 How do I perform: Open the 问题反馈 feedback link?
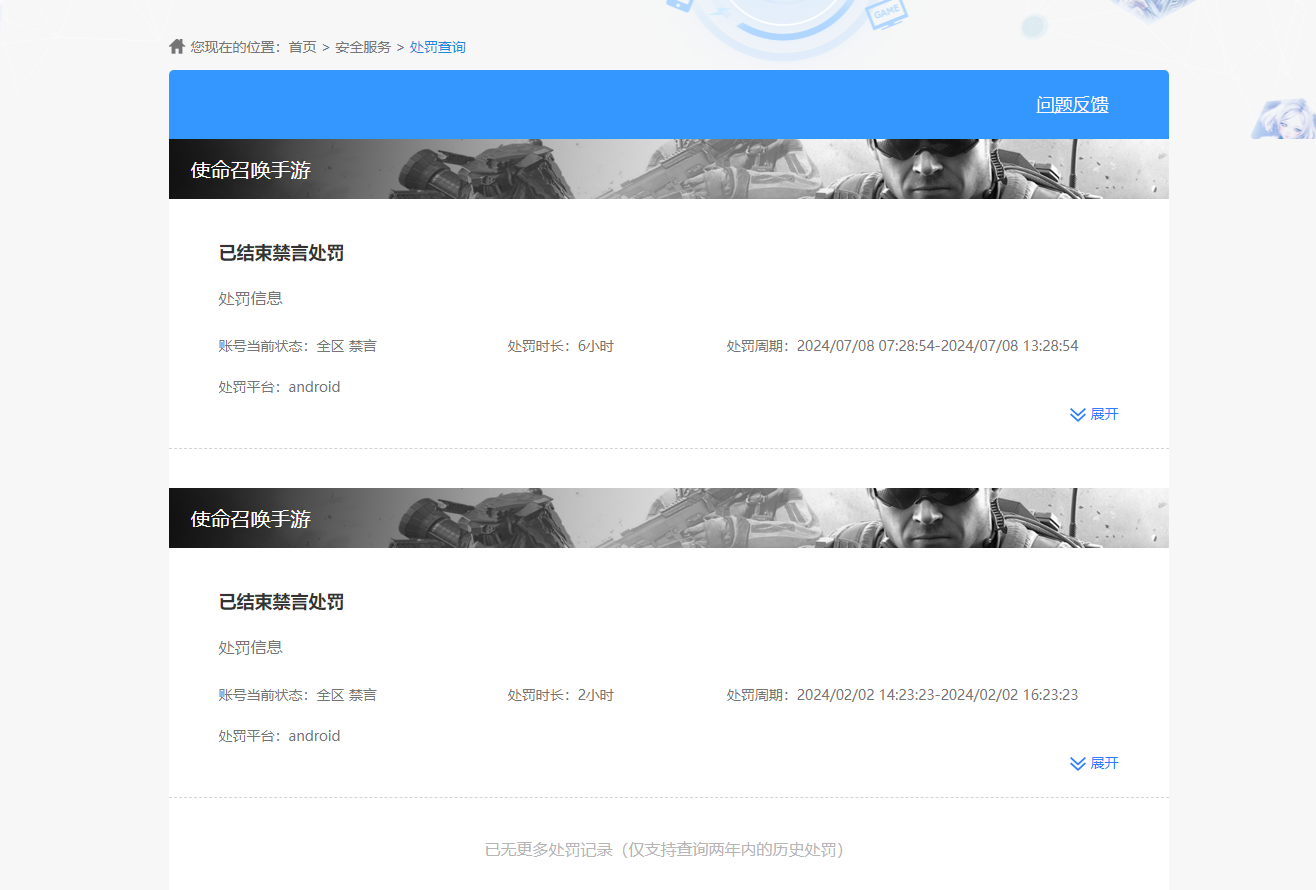click(1072, 105)
